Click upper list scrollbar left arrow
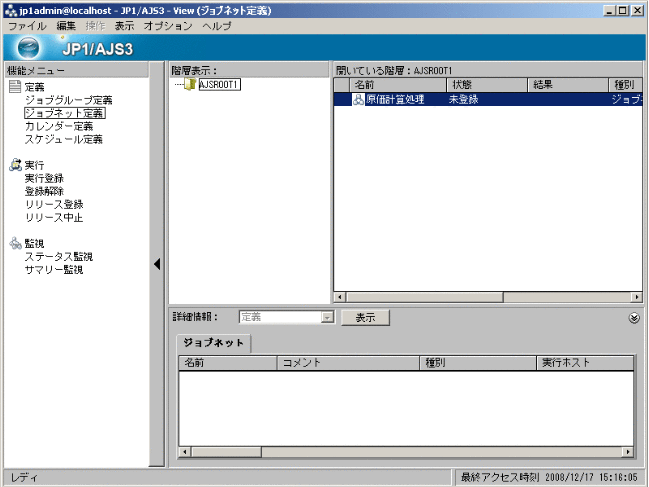This screenshot has width=649, height=487. [x=340, y=297]
